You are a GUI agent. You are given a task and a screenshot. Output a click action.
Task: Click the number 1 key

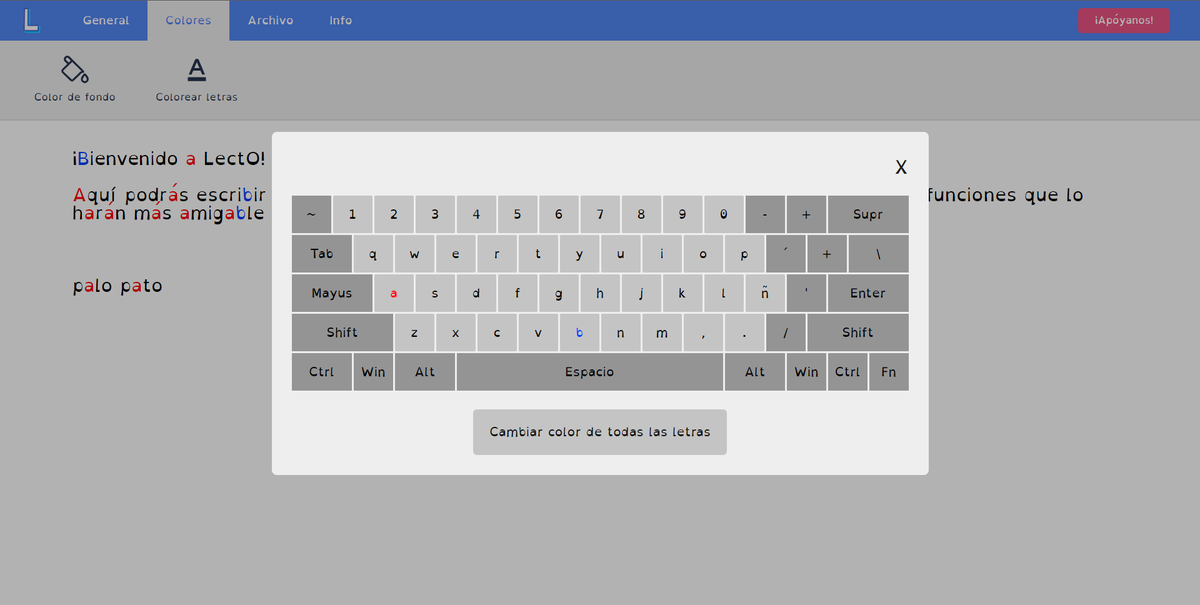coord(352,214)
